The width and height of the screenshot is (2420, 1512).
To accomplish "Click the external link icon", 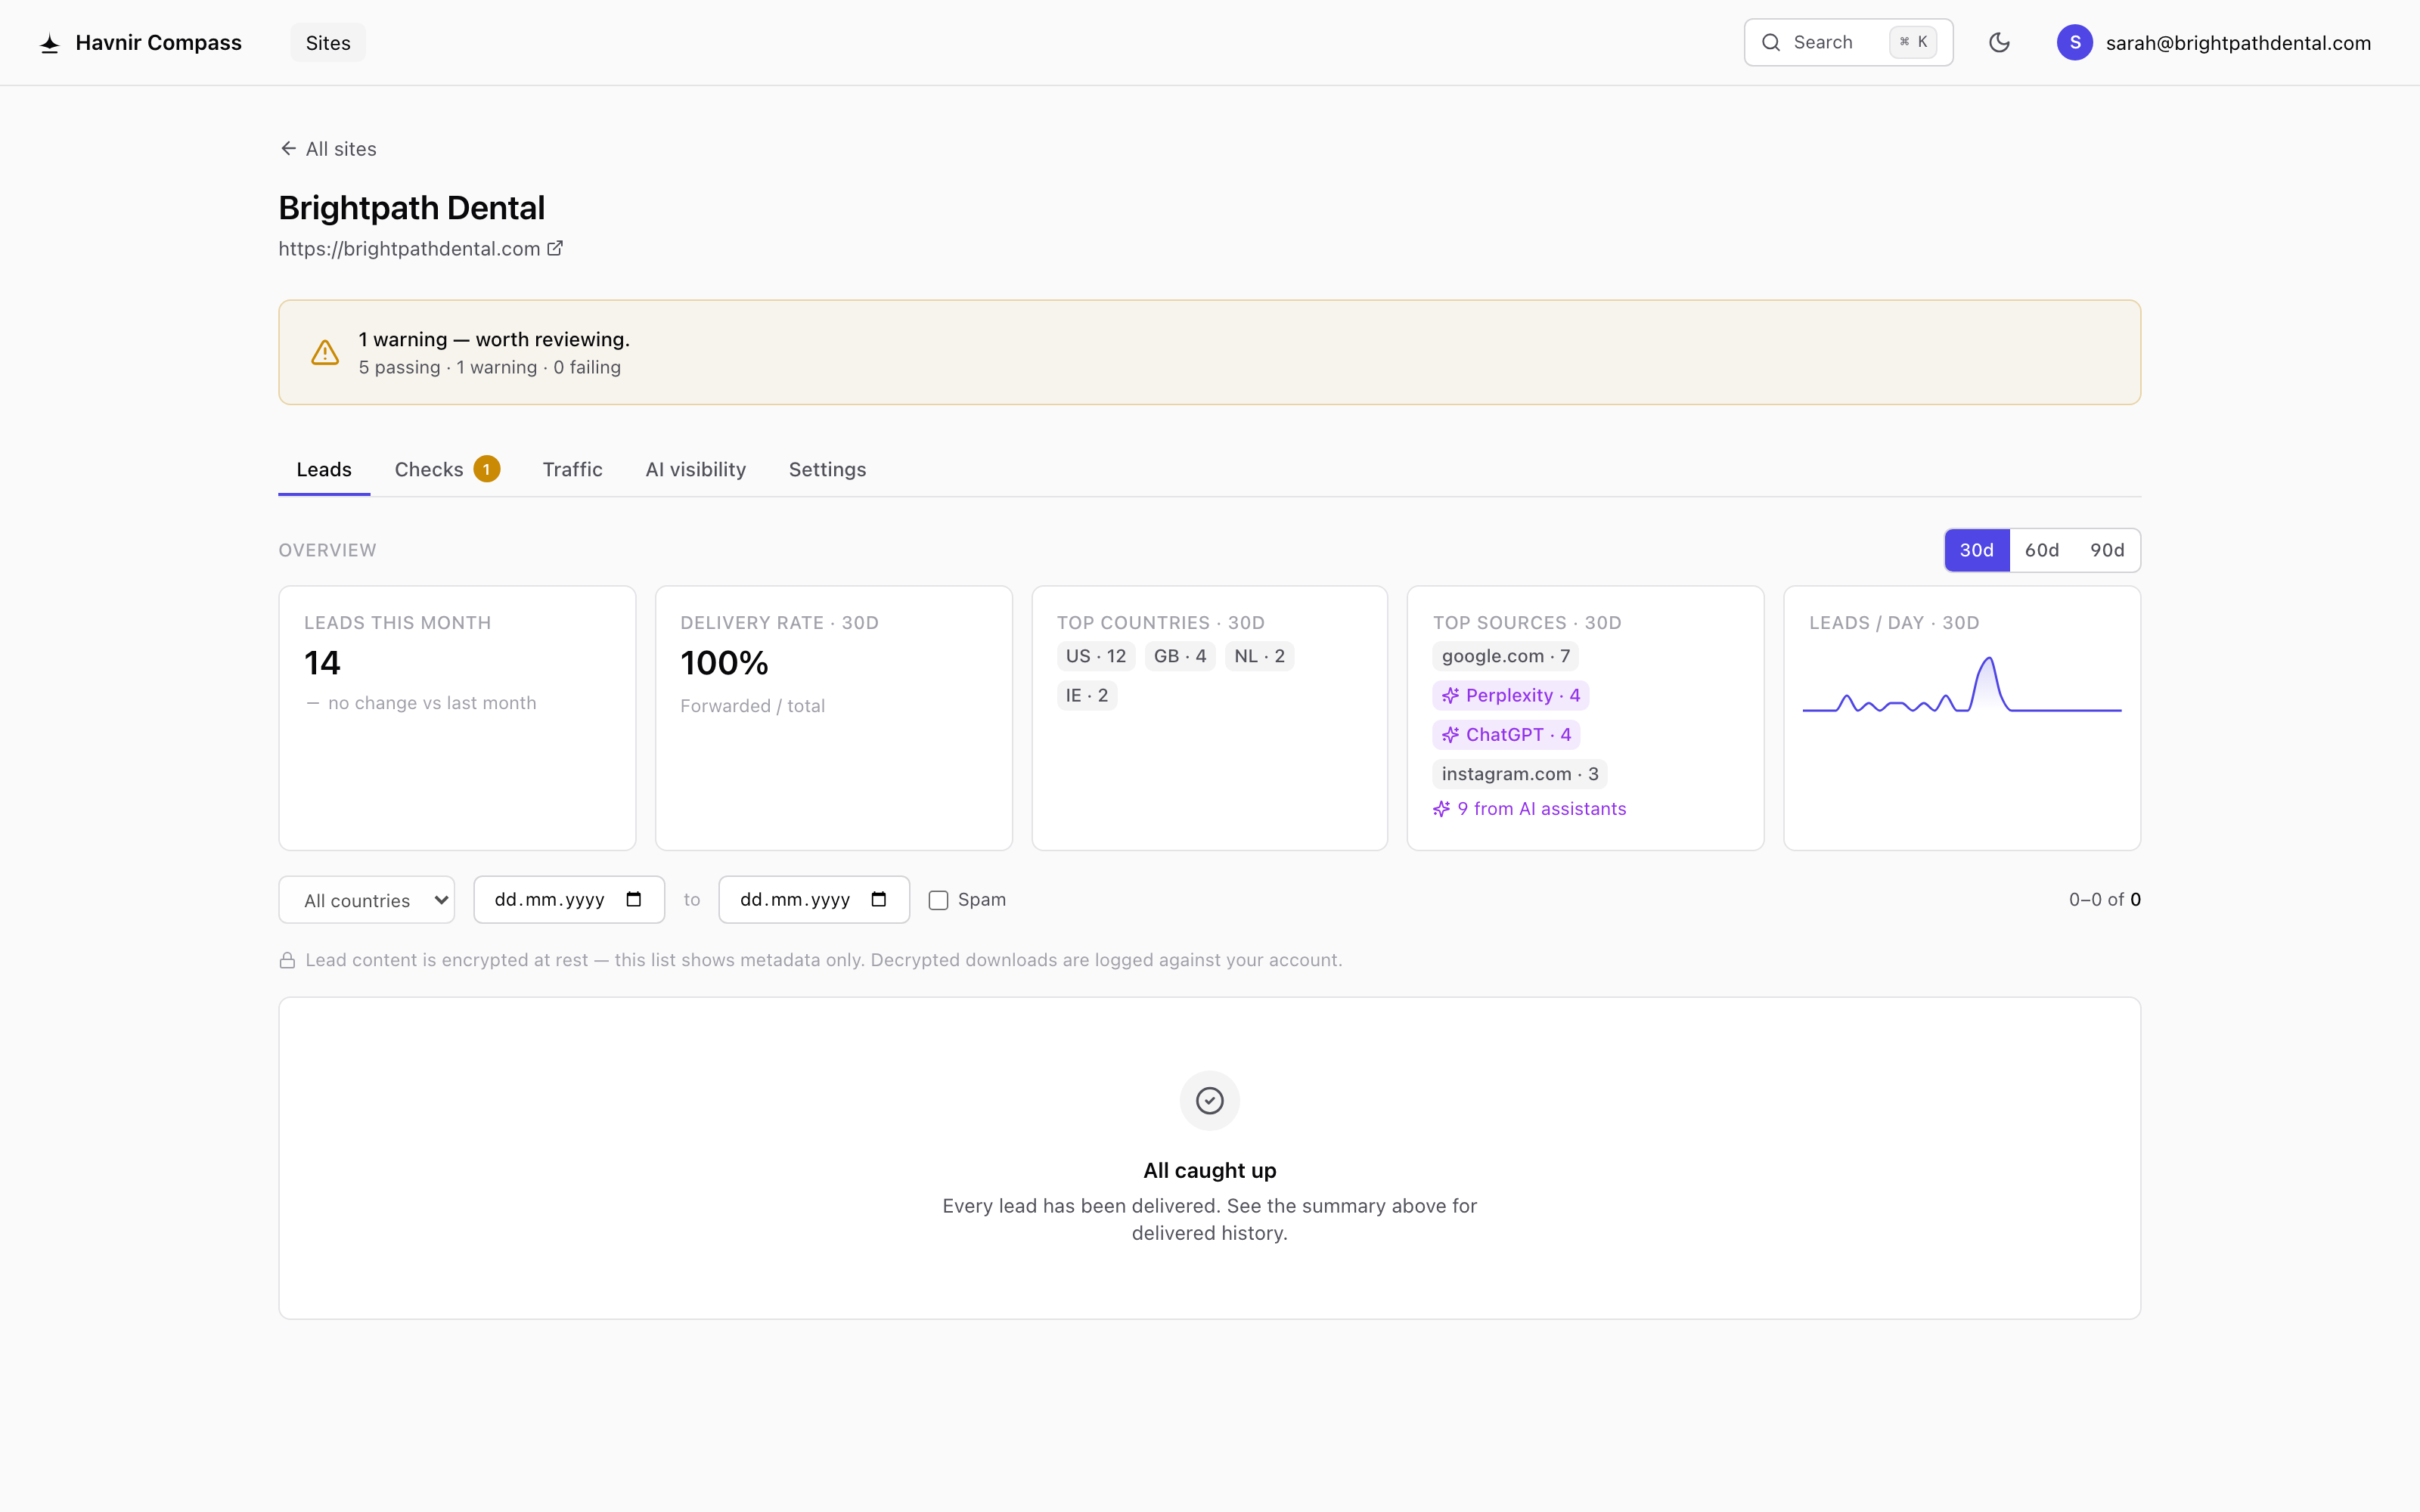I will [555, 248].
